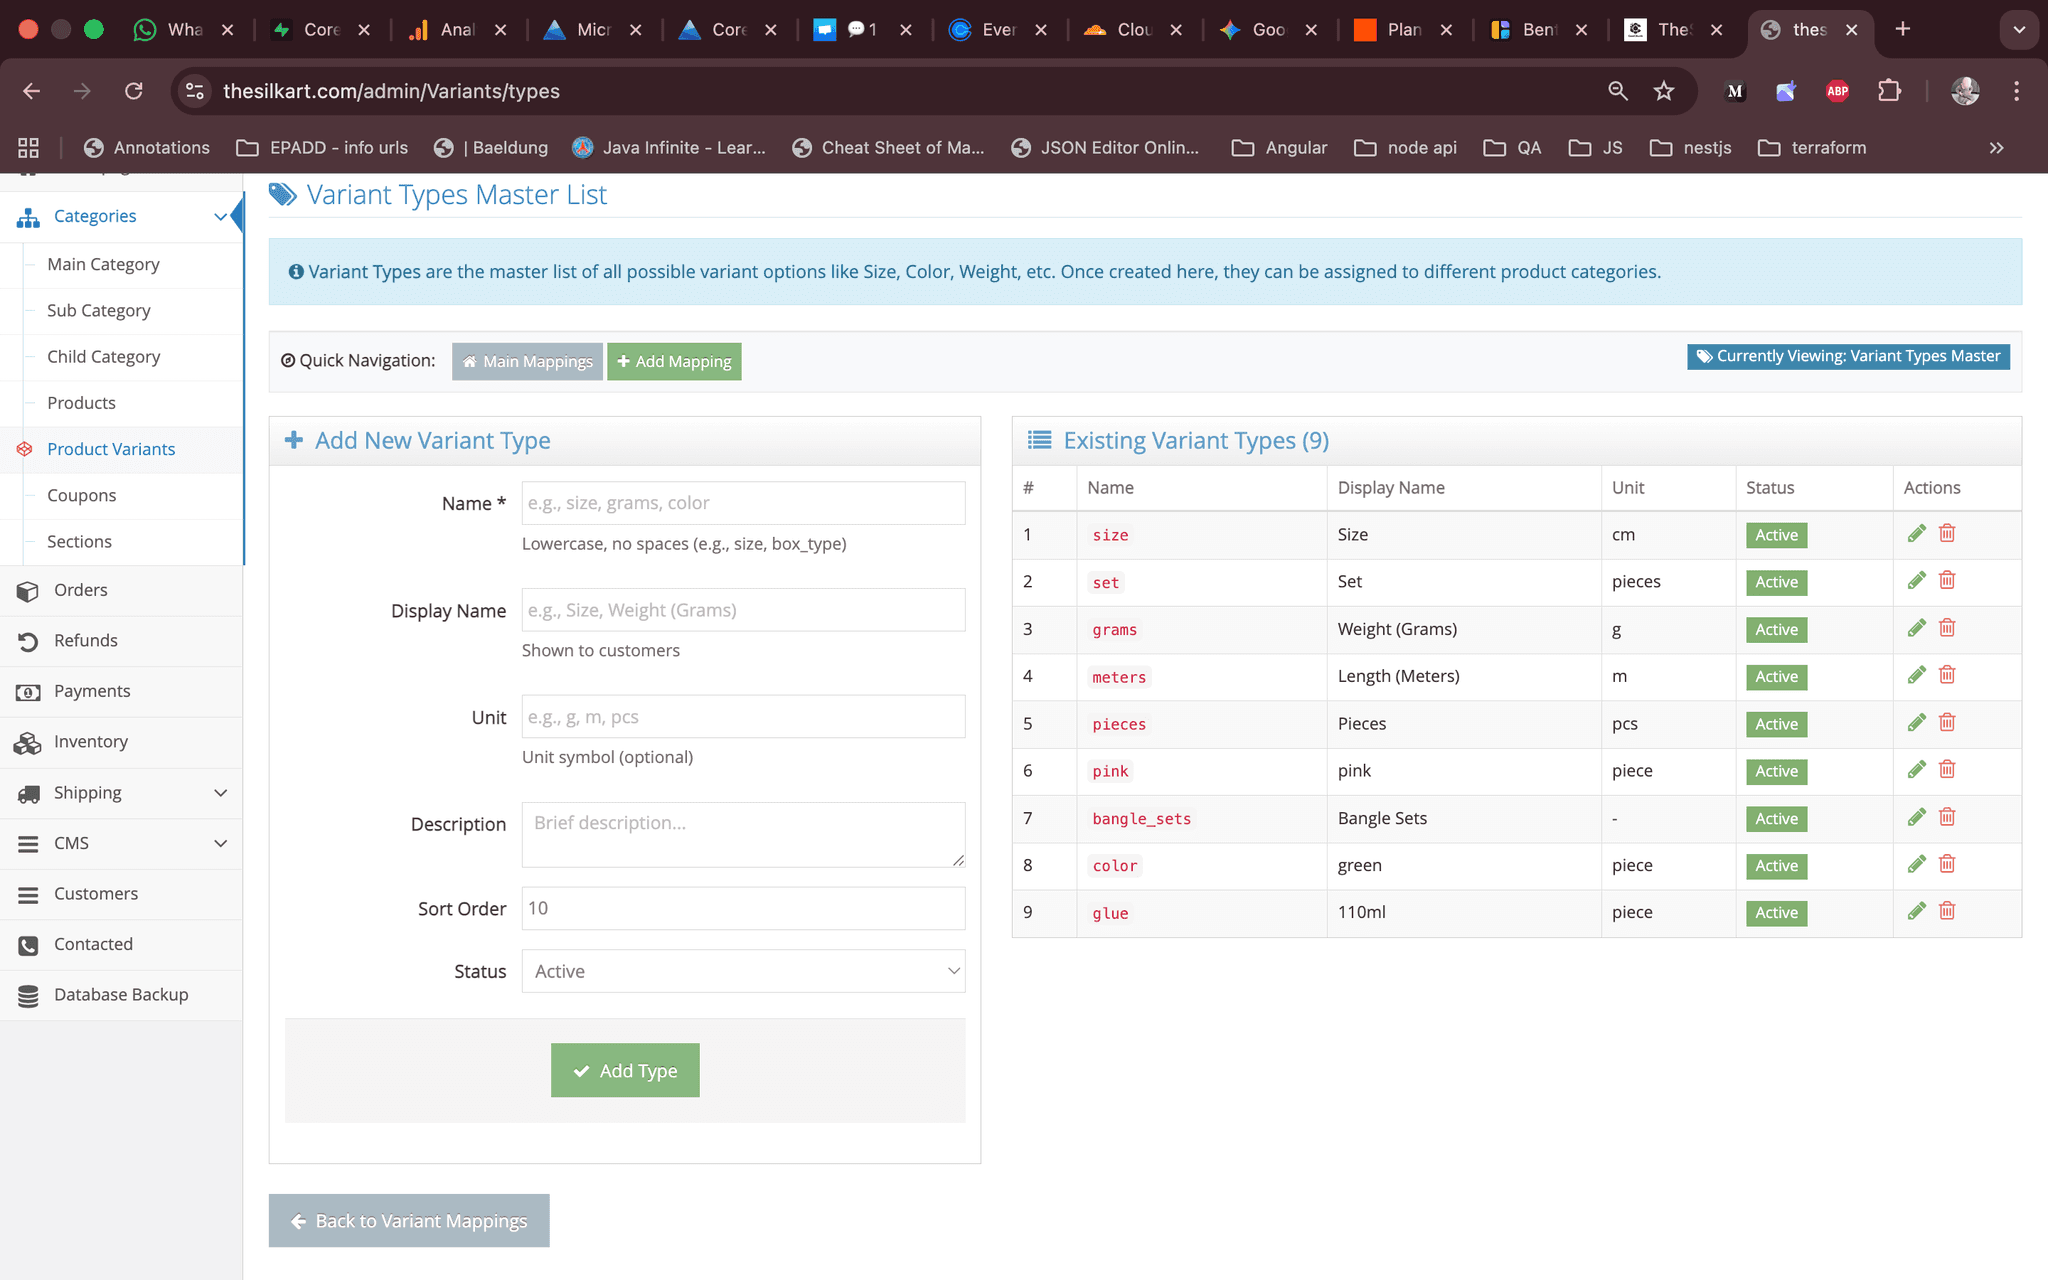The height and width of the screenshot is (1280, 2048).
Task: Click the Database Backup sidebar icon
Action: point(26,994)
